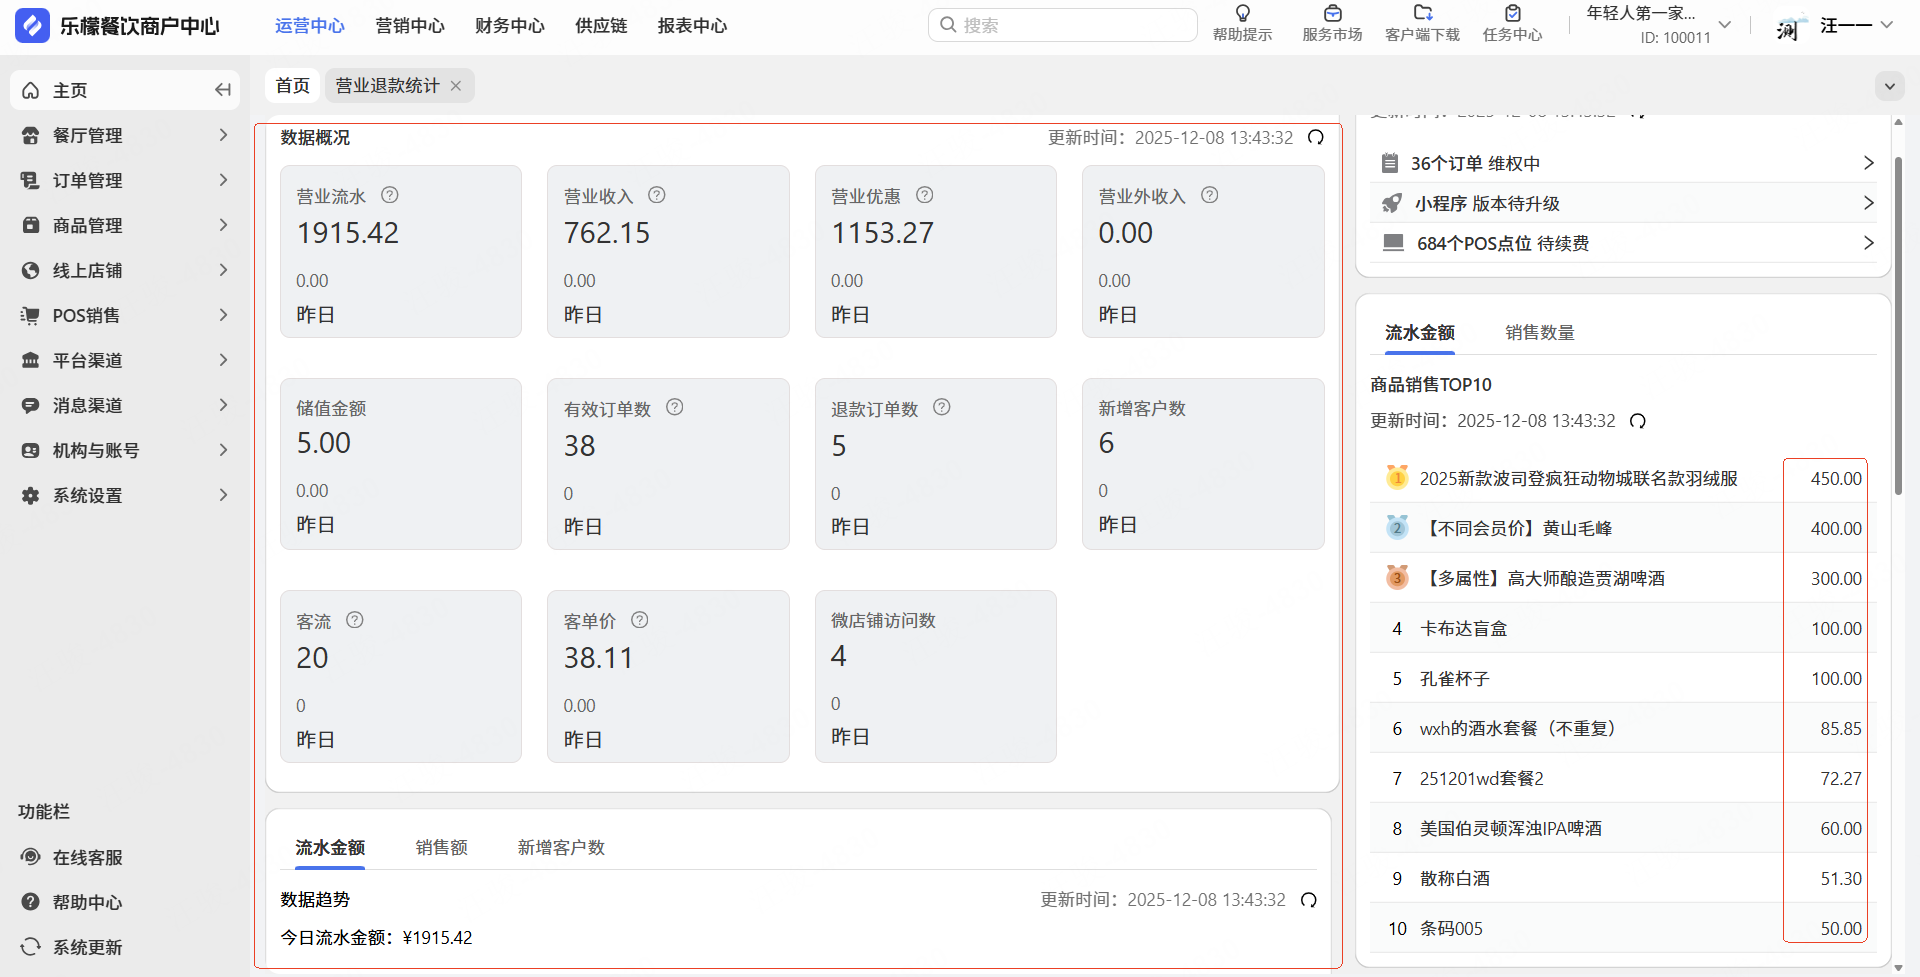
Task: Open the 小程序 版本待升级 notice
Action: pos(1623,203)
